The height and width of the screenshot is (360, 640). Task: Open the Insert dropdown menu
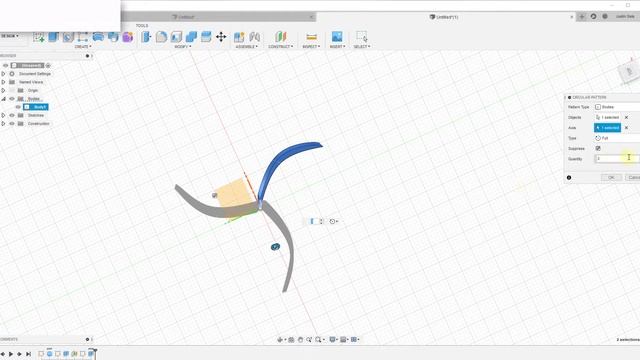tap(337, 47)
